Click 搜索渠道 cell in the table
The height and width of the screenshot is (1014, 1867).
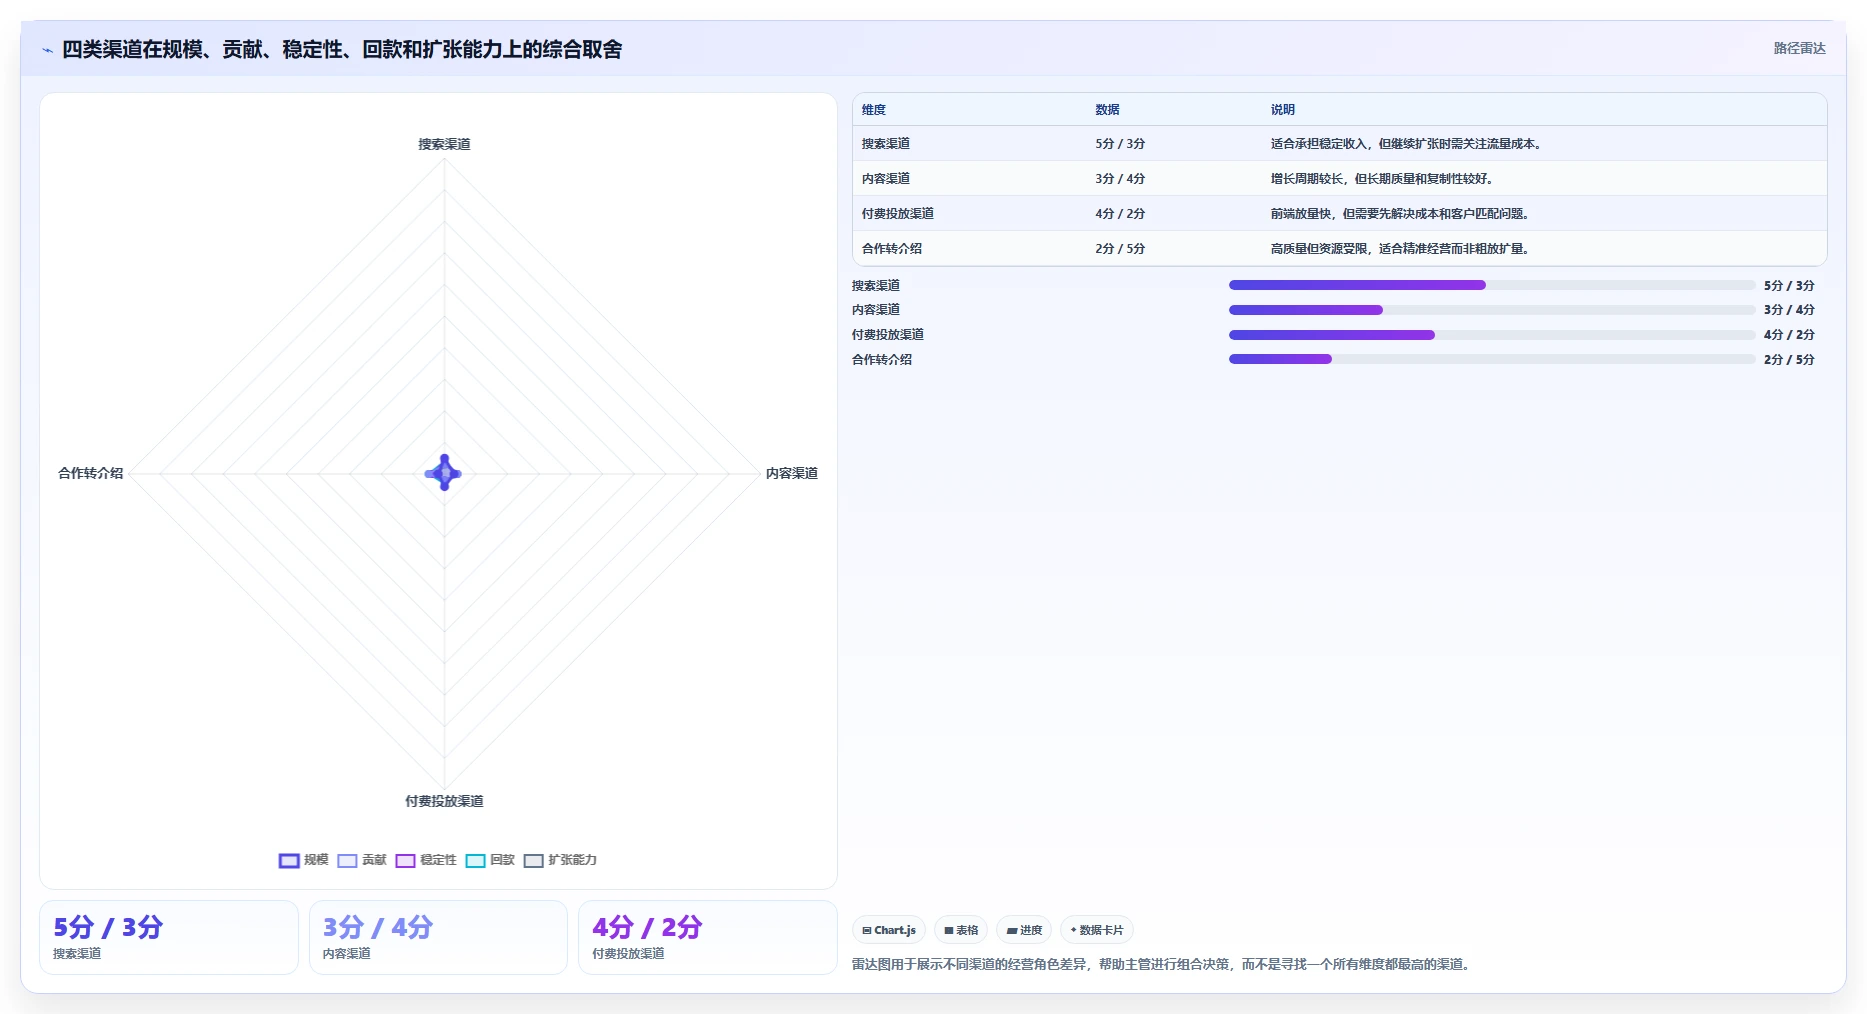point(886,144)
